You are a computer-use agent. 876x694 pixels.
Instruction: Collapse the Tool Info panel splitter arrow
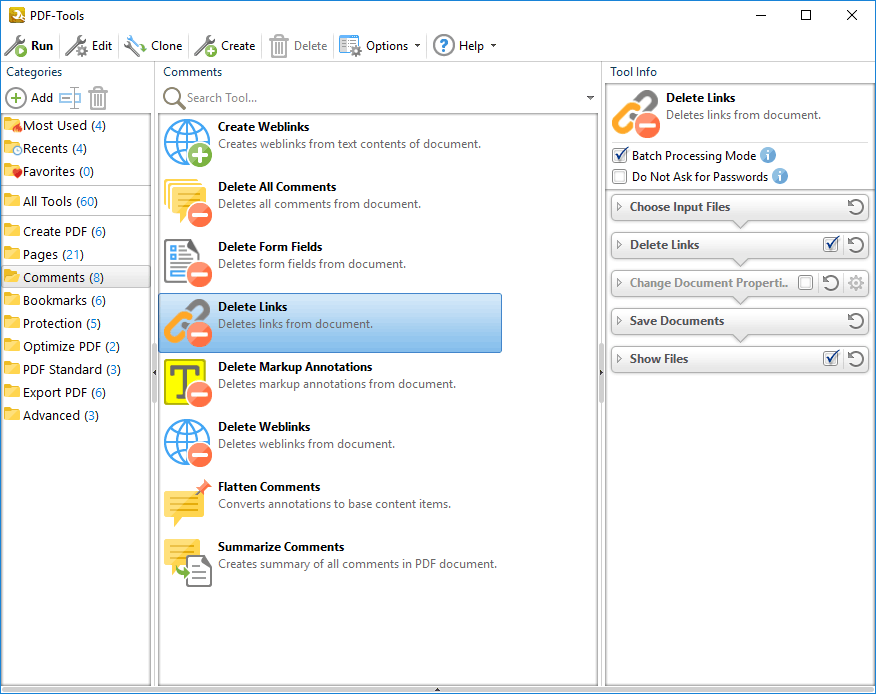coord(601,372)
